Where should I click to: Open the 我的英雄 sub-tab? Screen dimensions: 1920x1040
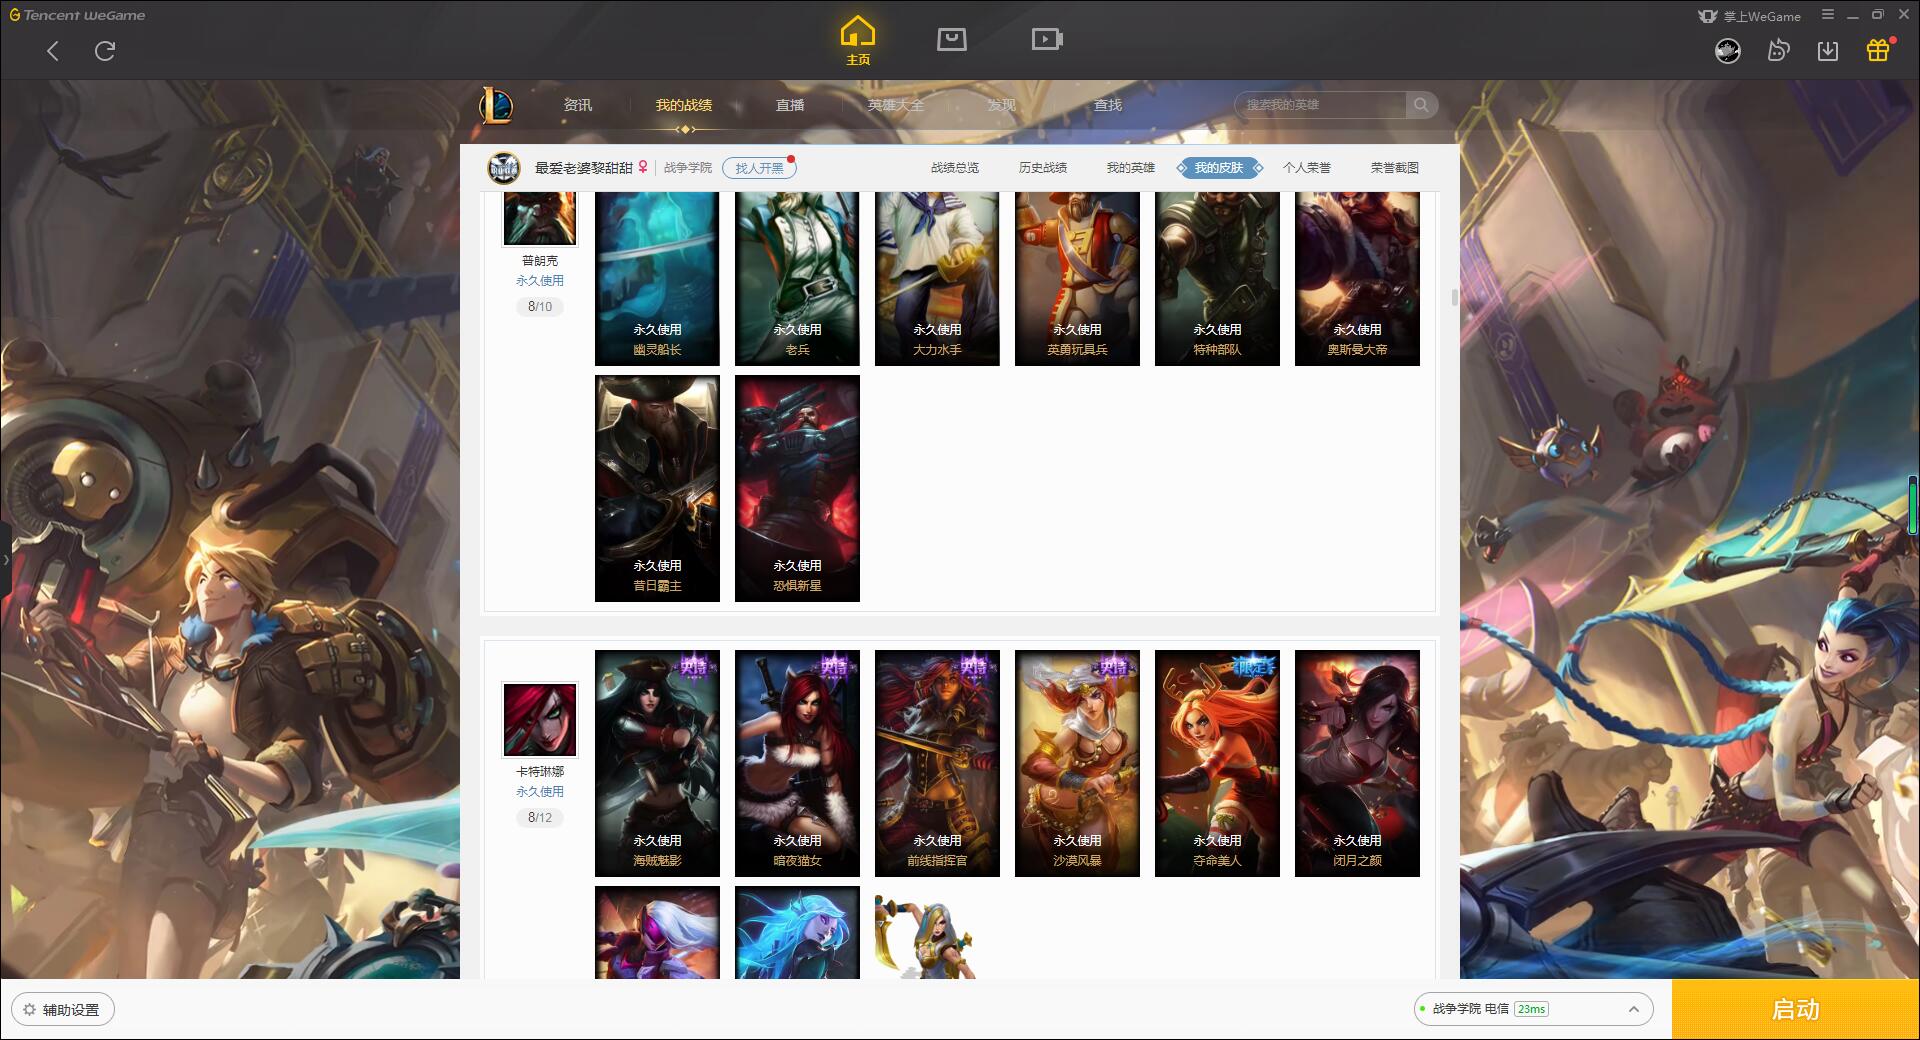(1131, 168)
